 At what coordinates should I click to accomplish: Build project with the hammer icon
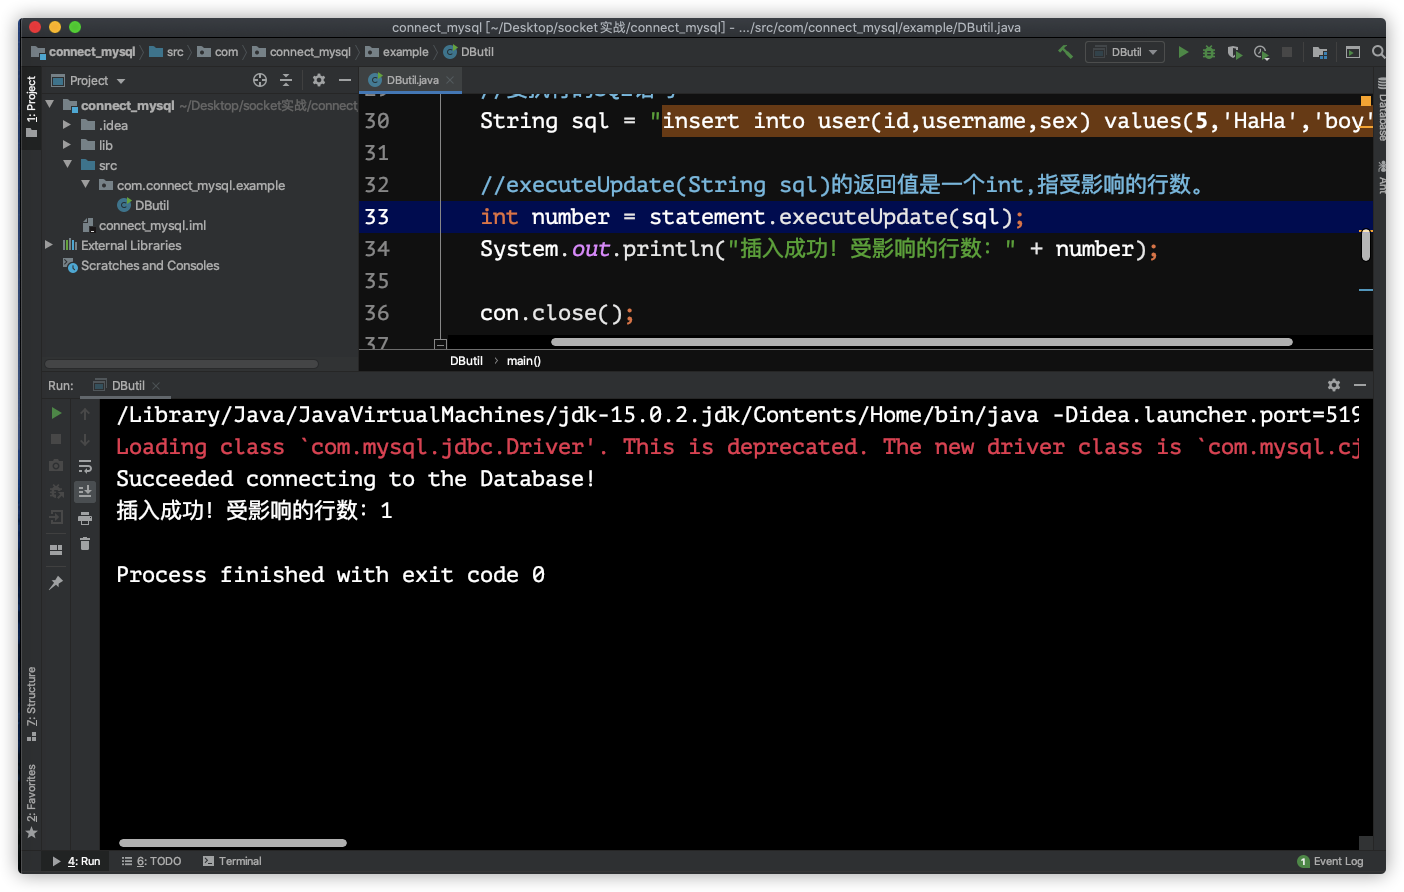tap(1065, 52)
